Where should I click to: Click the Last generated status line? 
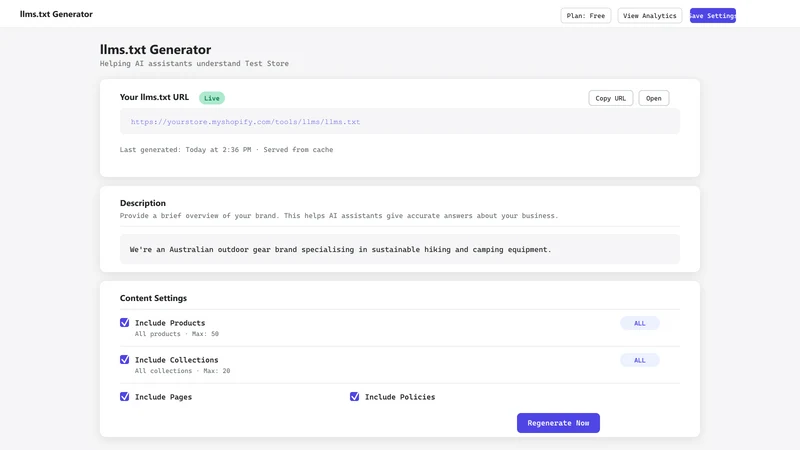click(x=227, y=149)
